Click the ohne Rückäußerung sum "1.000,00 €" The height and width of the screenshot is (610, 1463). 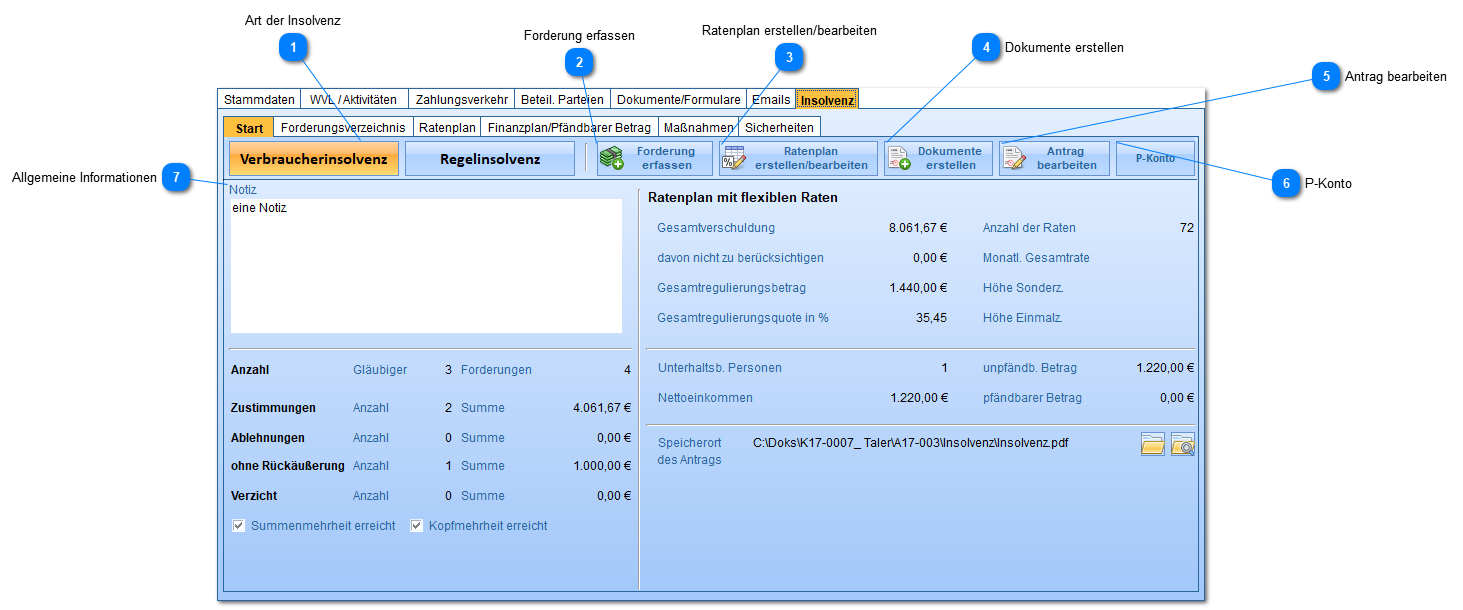(x=602, y=466)
